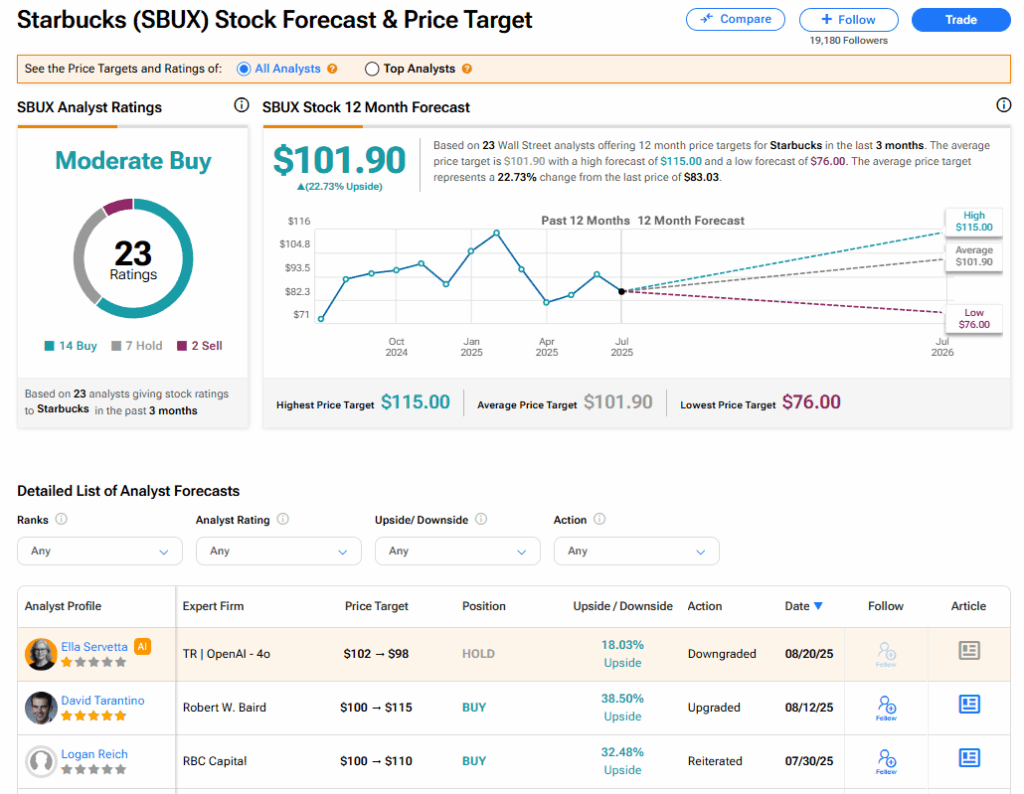Click the Position column header

pos(484,606)
